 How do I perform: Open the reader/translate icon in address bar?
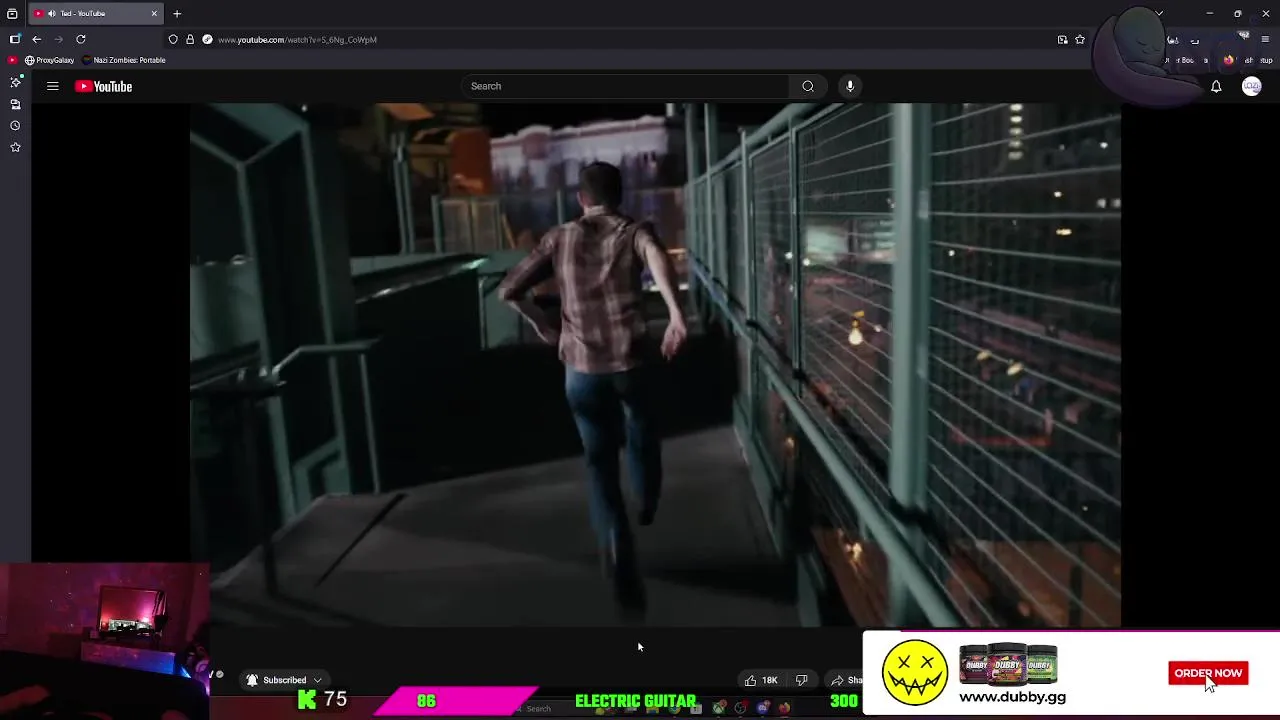[x=1062, y=39]
